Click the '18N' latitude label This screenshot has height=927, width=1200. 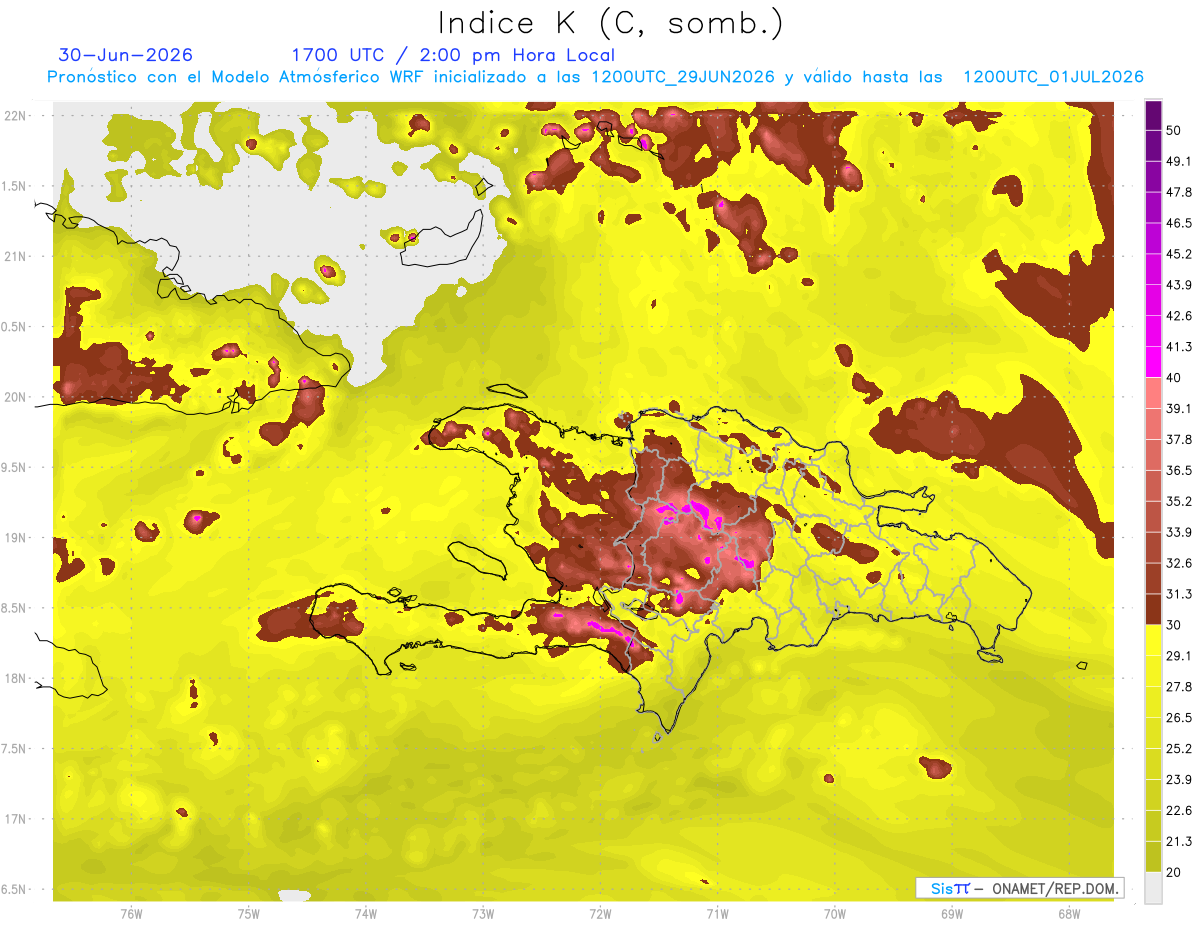(x=17, y=679)
